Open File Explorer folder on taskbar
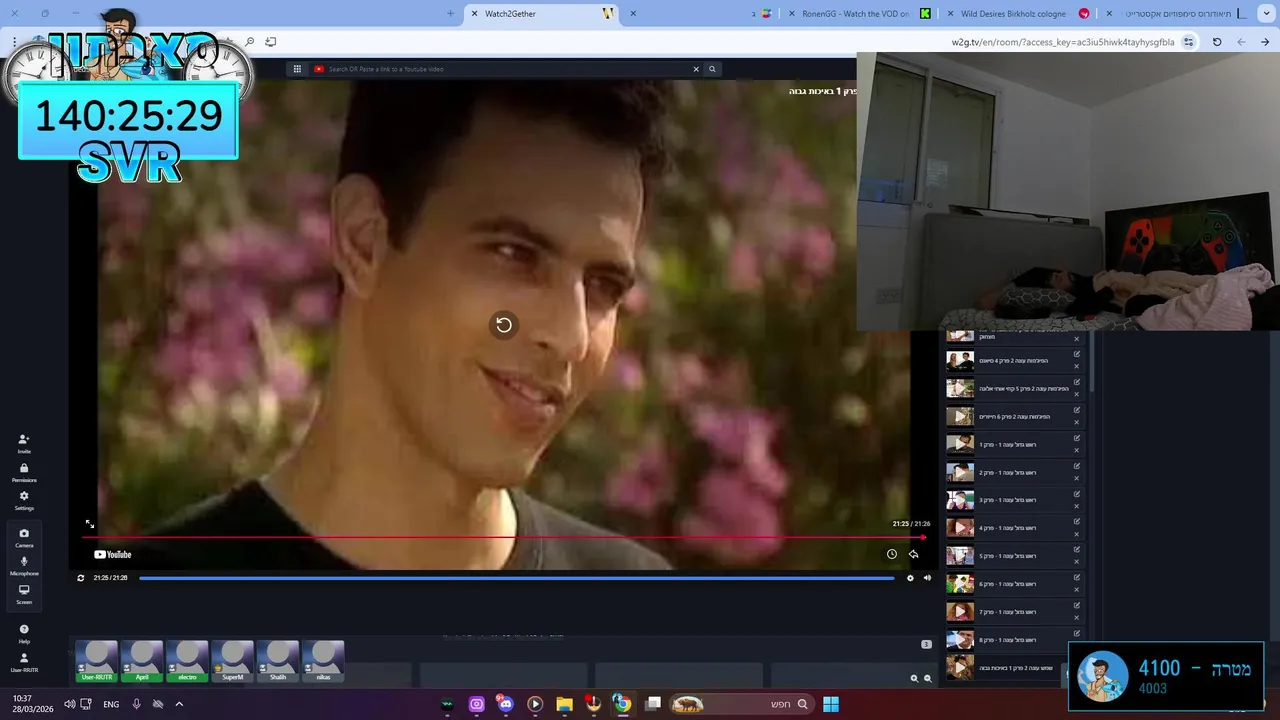This screenshot has height=720, width=1280. [564, 704]
